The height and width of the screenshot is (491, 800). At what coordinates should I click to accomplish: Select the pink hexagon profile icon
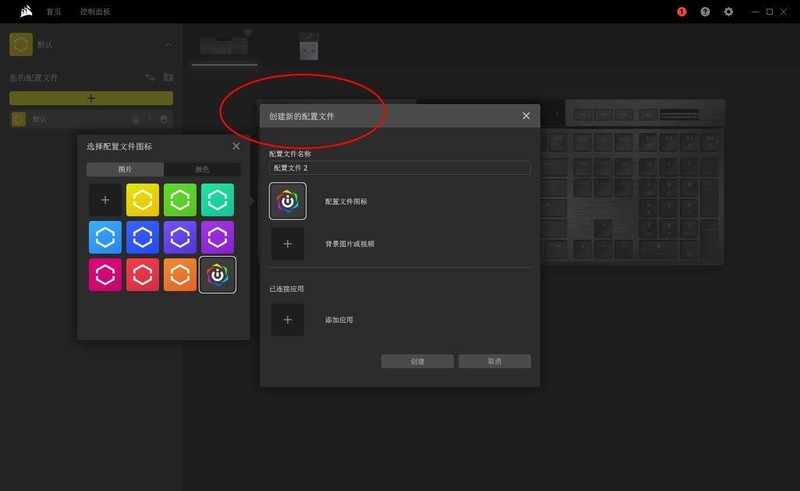coord(105,275)
